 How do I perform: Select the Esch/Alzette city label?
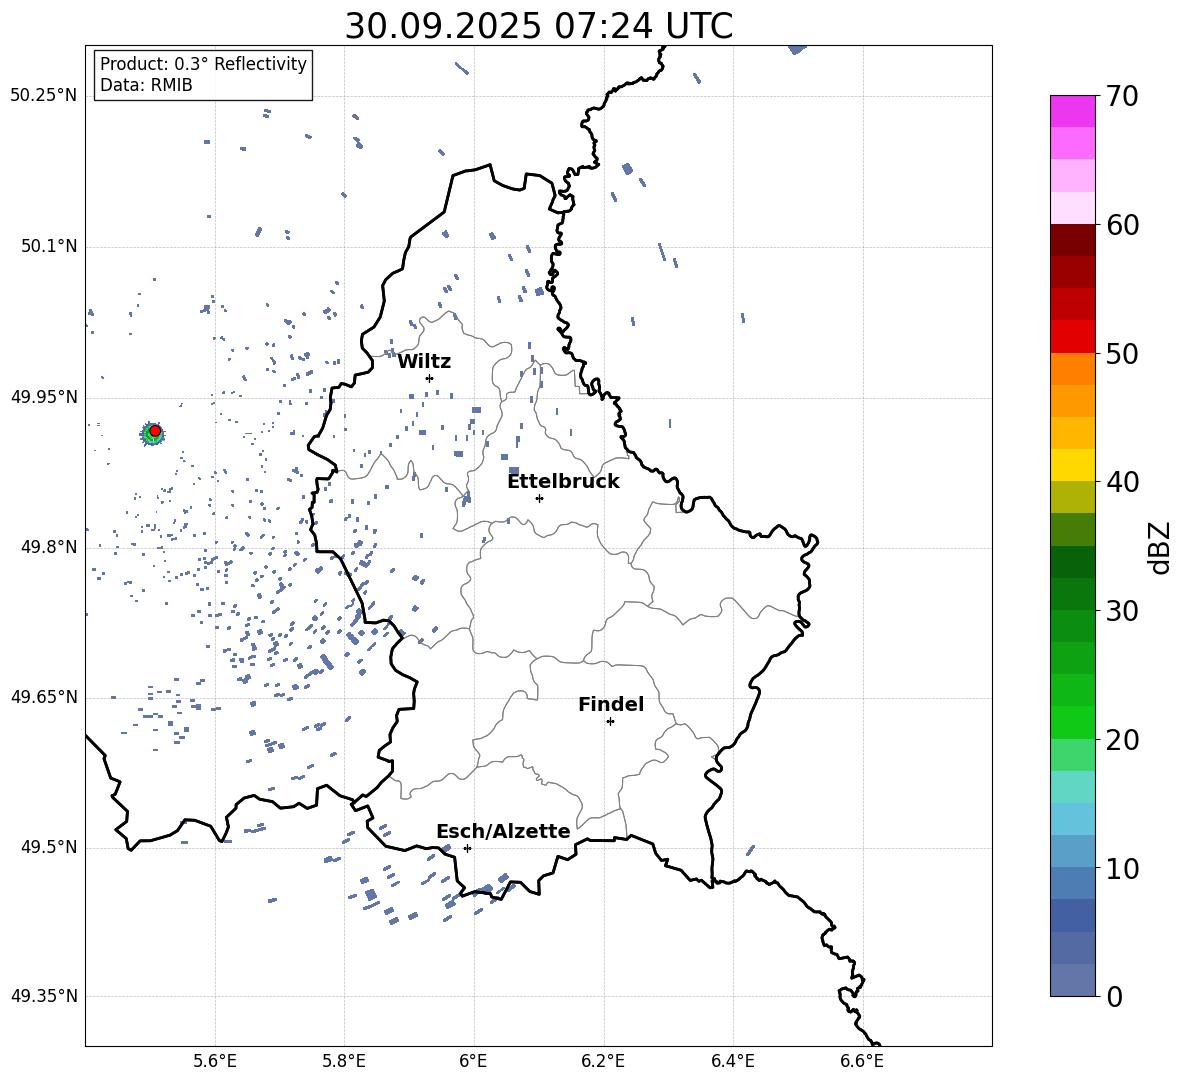coord(503,831)
